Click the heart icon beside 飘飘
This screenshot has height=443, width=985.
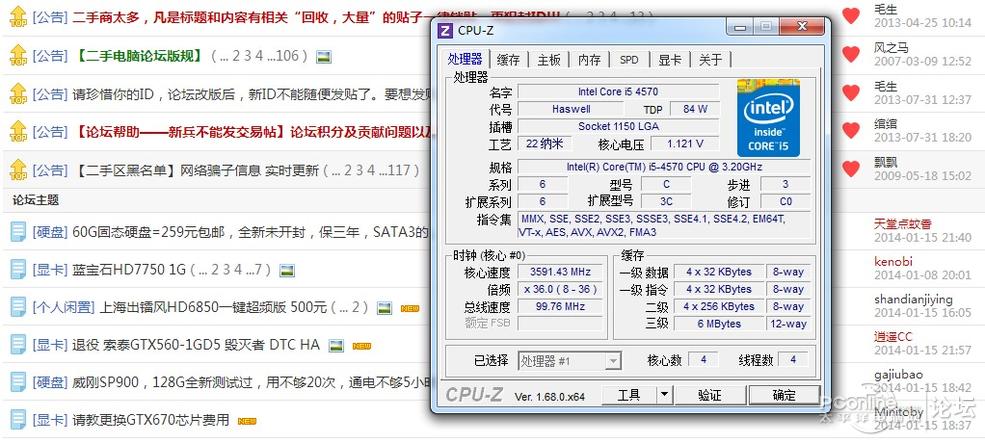click(851, 168)
